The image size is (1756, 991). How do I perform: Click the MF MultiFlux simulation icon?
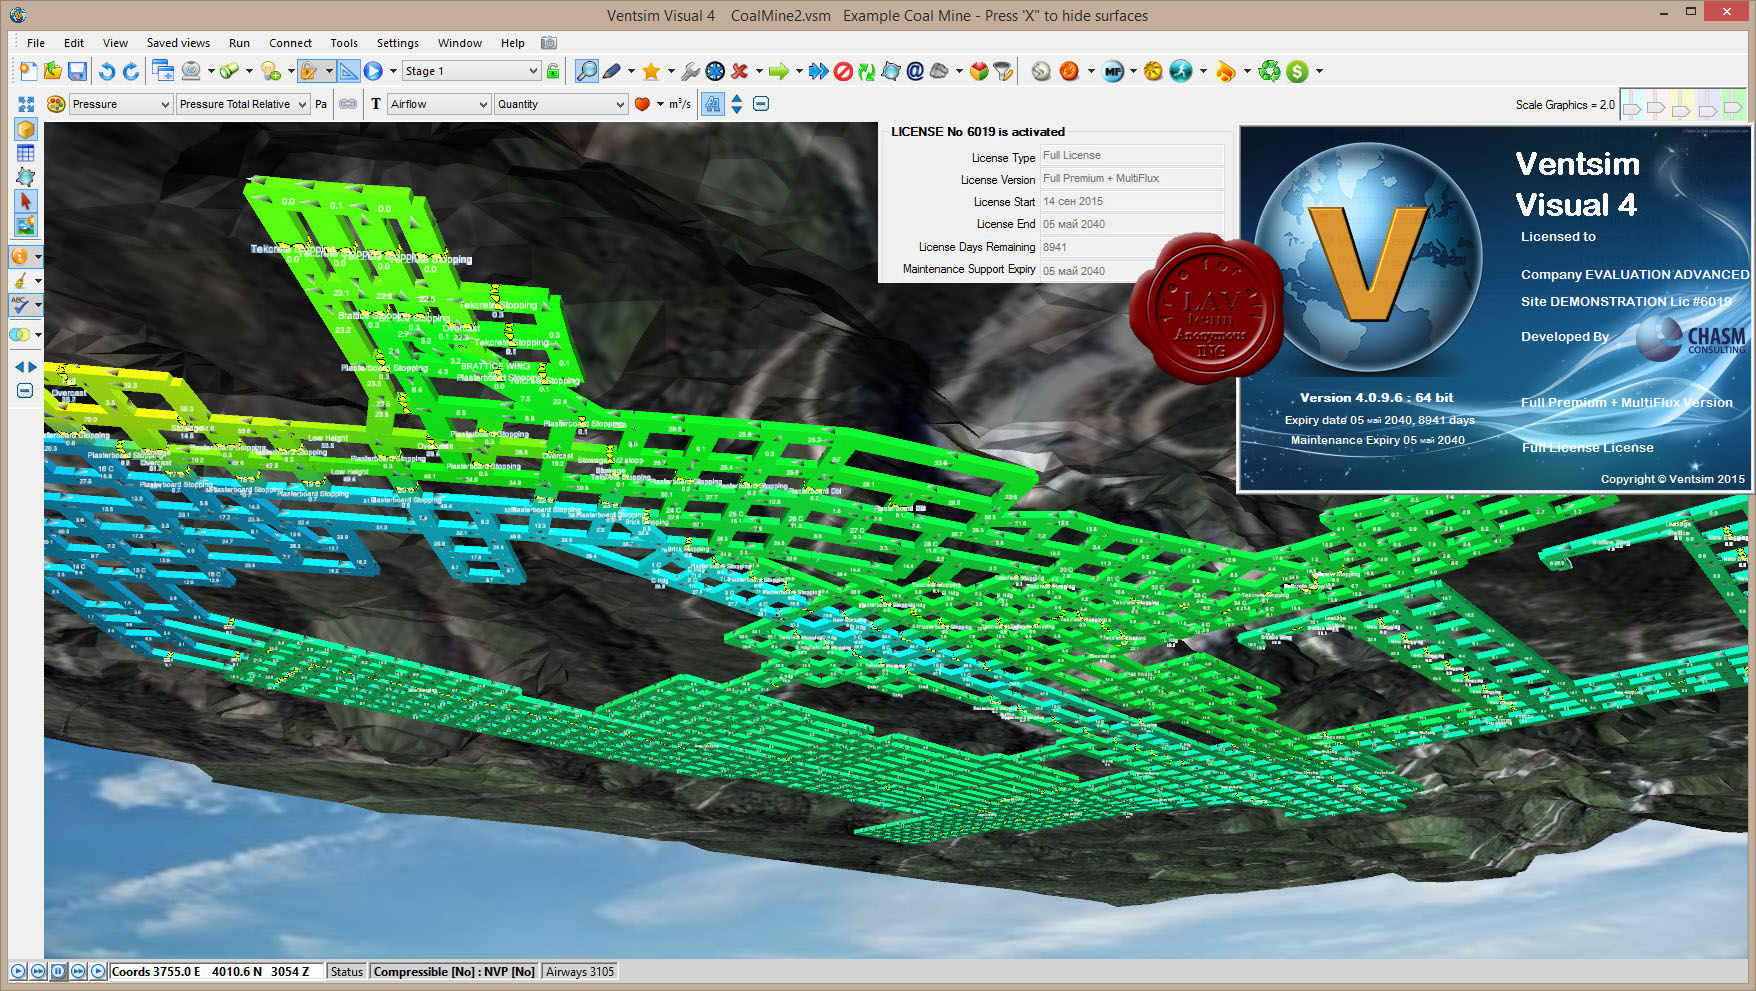[1113, 71]
